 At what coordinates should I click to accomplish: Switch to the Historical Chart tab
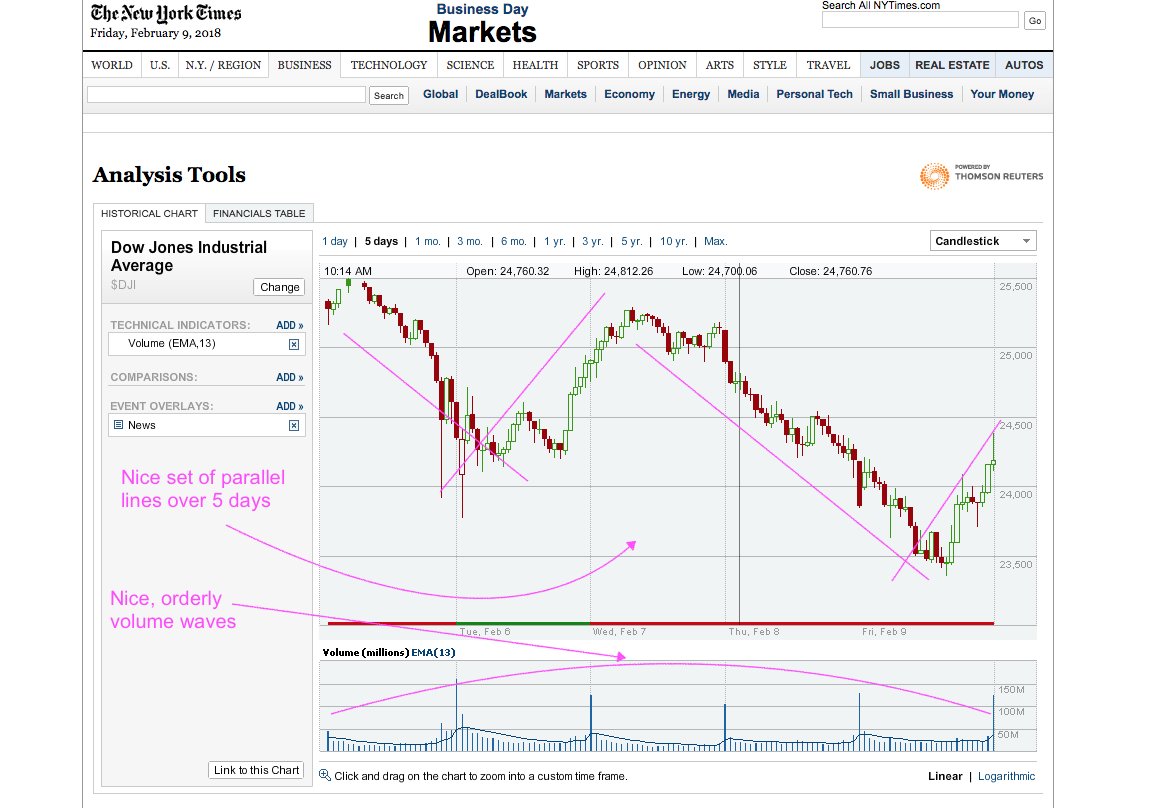[149, 213]
